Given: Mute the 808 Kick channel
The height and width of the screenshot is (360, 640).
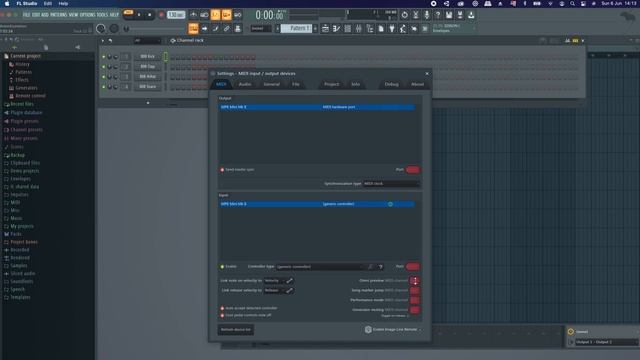Looking at the screenshot, I should tap(104, 56).
